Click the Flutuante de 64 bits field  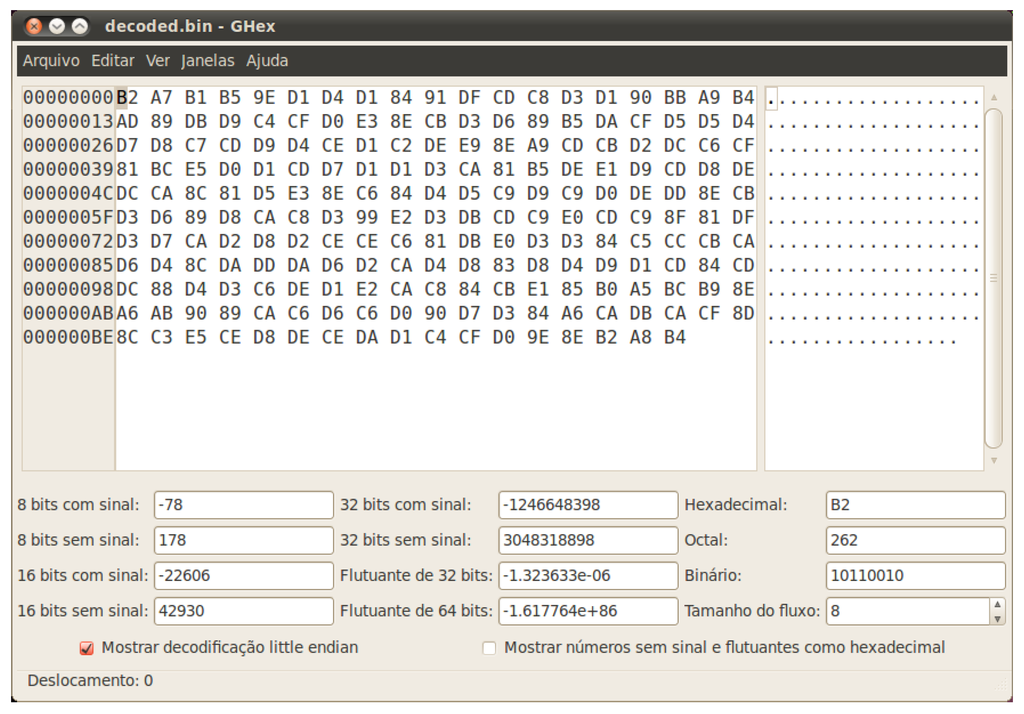[587, 611]
